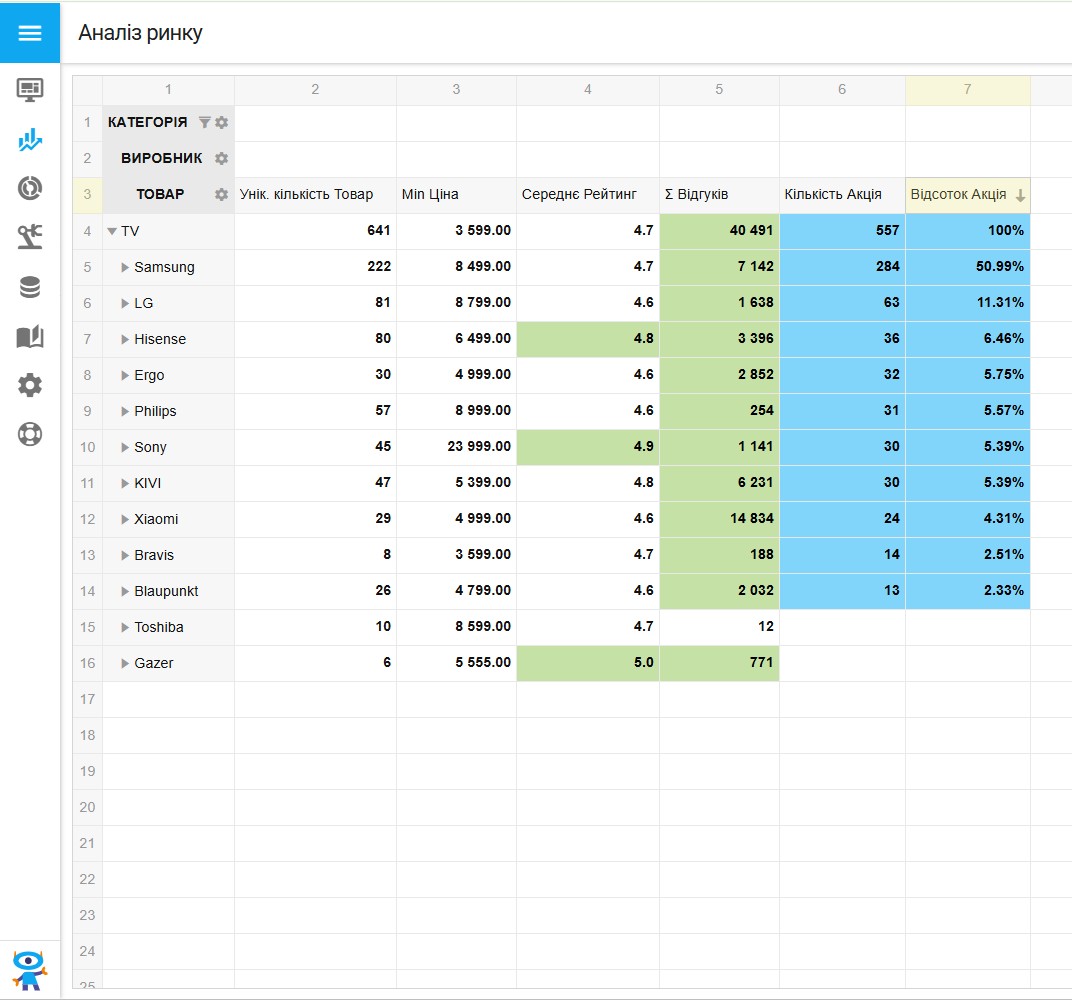The width and height of the screenshot is (1072, 1000).
Task: Open the monitor dashboard icon in sidebar
Action: [x=30, y=90]
